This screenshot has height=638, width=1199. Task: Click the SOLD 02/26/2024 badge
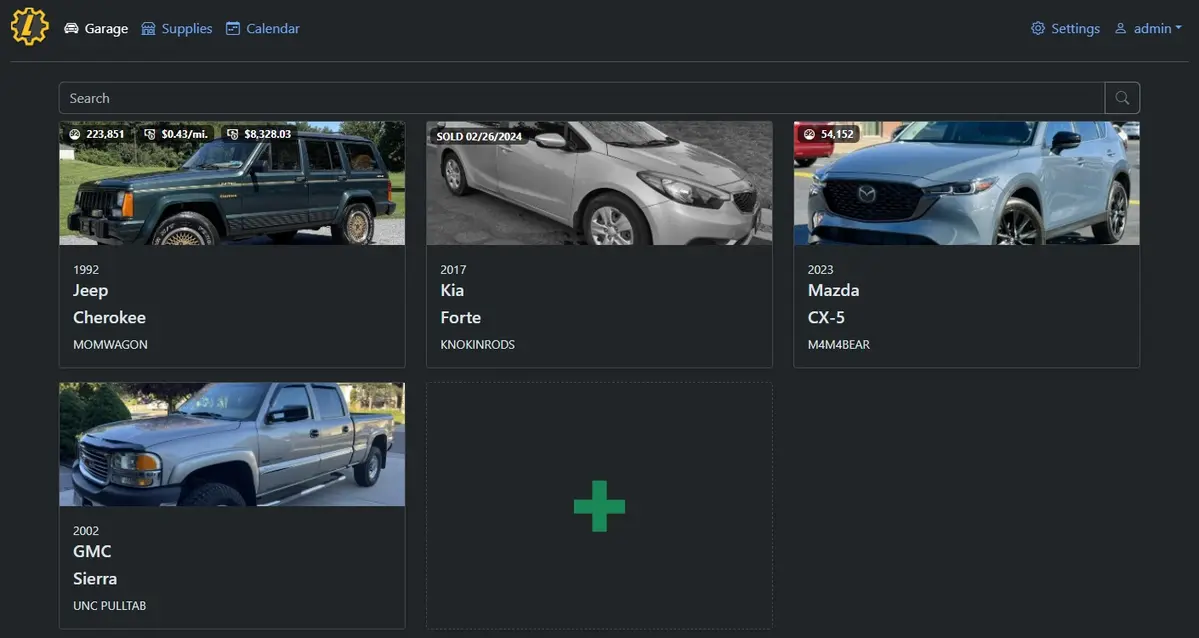[x=479, y=136]
